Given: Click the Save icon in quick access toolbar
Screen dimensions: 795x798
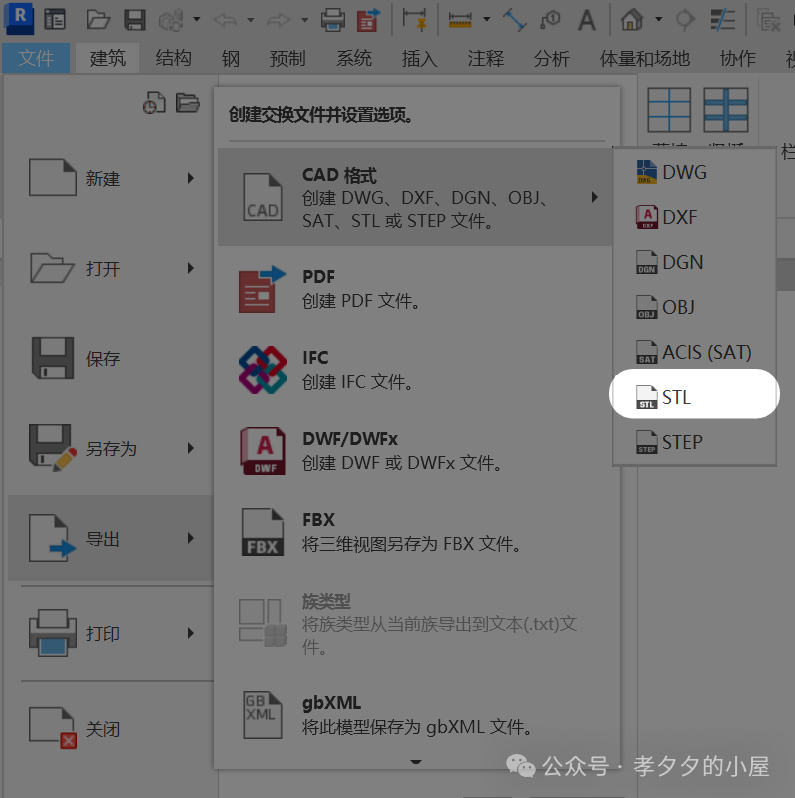Looking at the screenshot, I should pyautogui.click(x=134, y=19).
